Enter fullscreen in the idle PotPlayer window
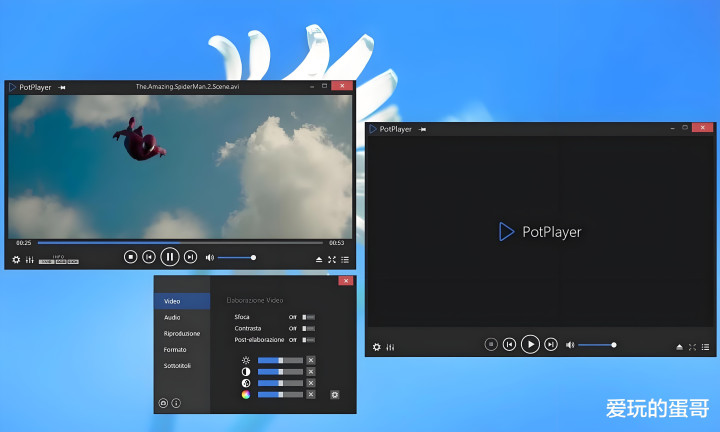720x432 pixels. [693, 346]
